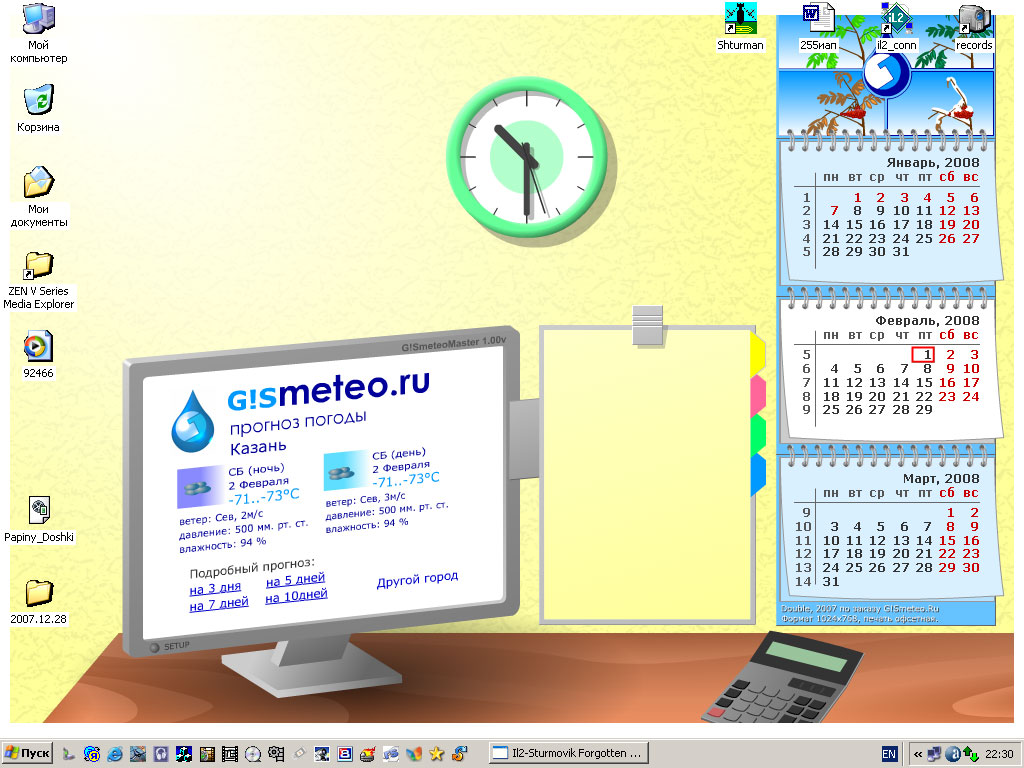Launch ZEN V Series Media Explorer shortcut
The width and height of the screenshot is (1024, 768).
38,266
